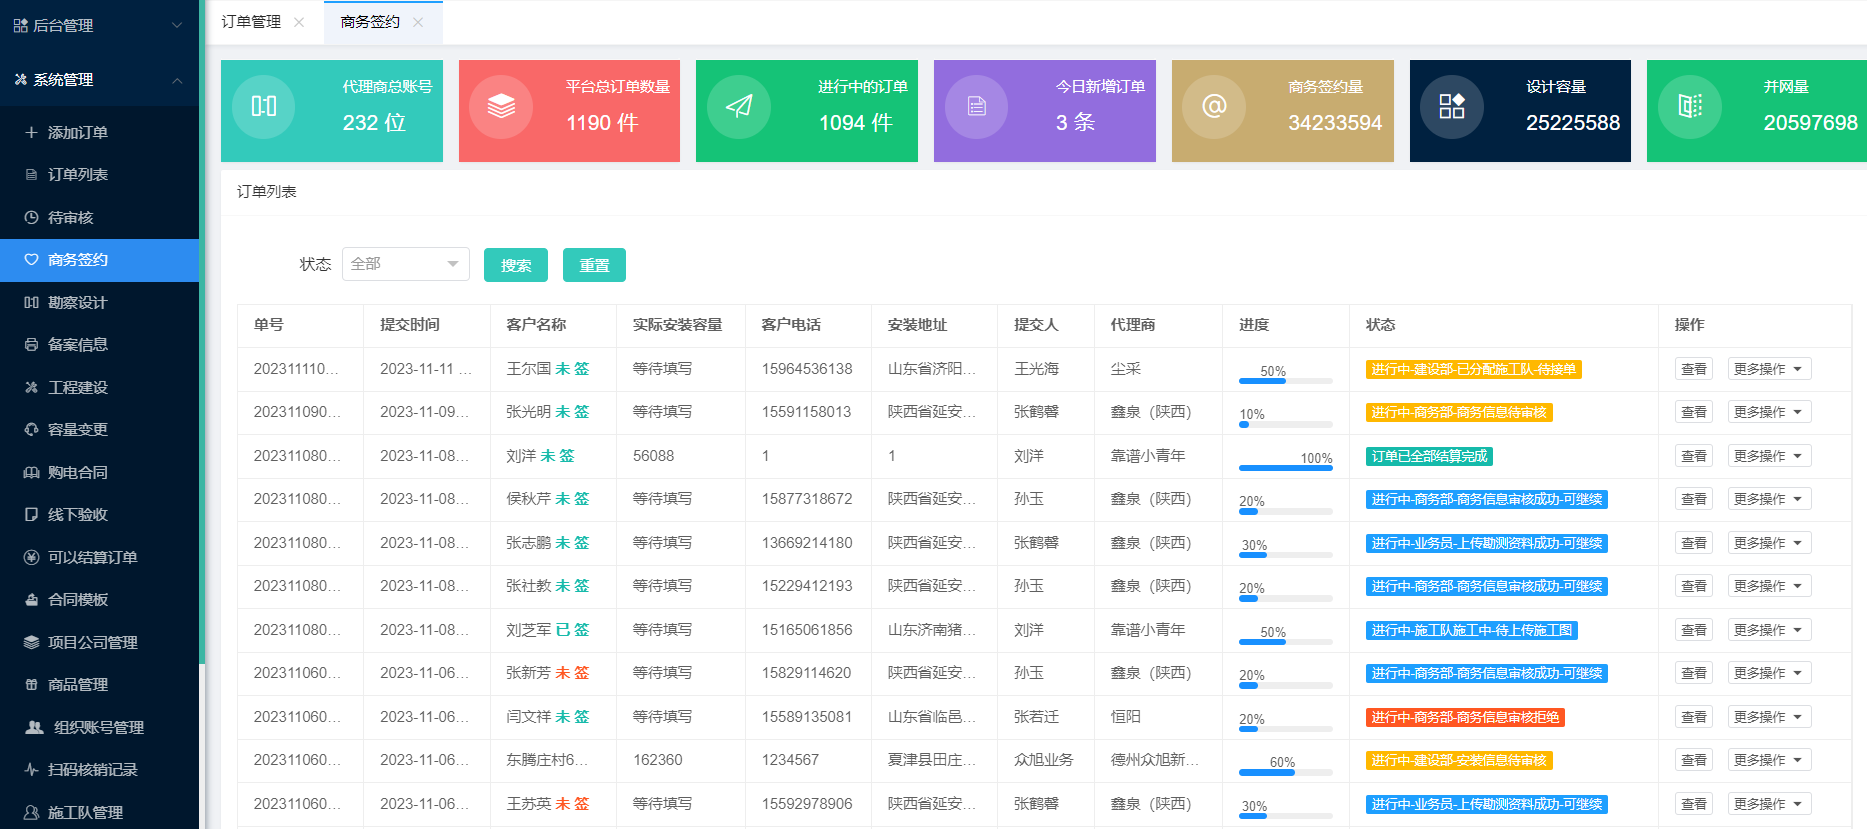
Task: Click the 订单已全部结算完成 status tag
Action: coord(1430,456)
